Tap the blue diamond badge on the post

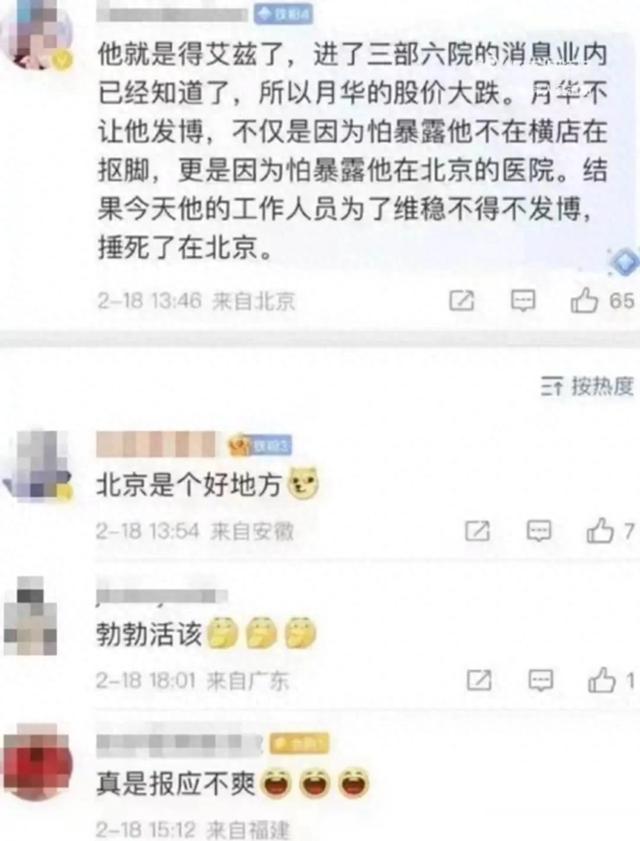(x=625, y=262)
